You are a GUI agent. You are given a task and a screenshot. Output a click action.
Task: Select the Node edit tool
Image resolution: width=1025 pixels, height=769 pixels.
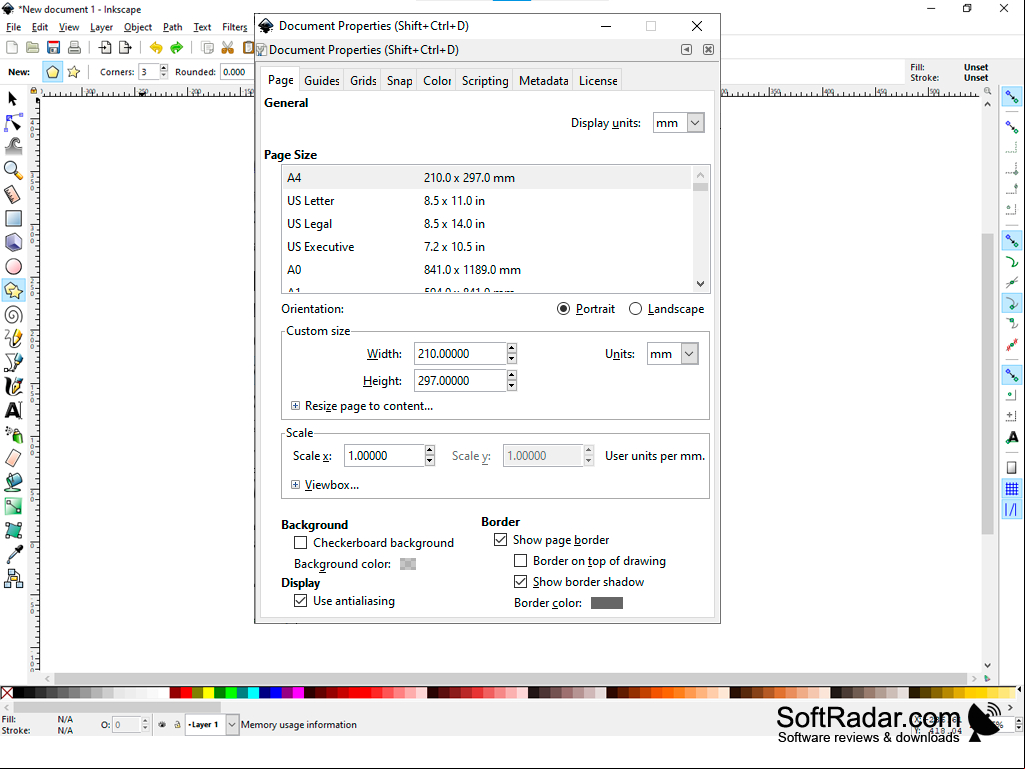(13, 122)
